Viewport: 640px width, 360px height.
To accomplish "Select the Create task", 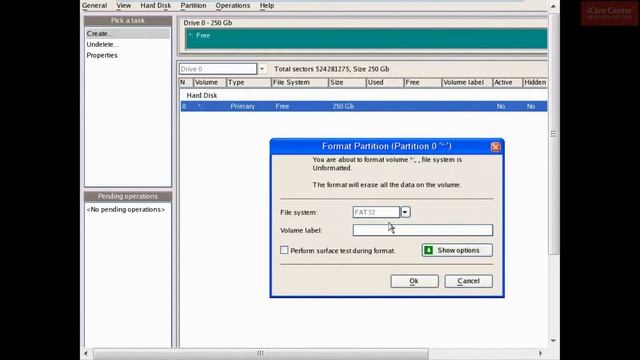I will click(127, 33).
